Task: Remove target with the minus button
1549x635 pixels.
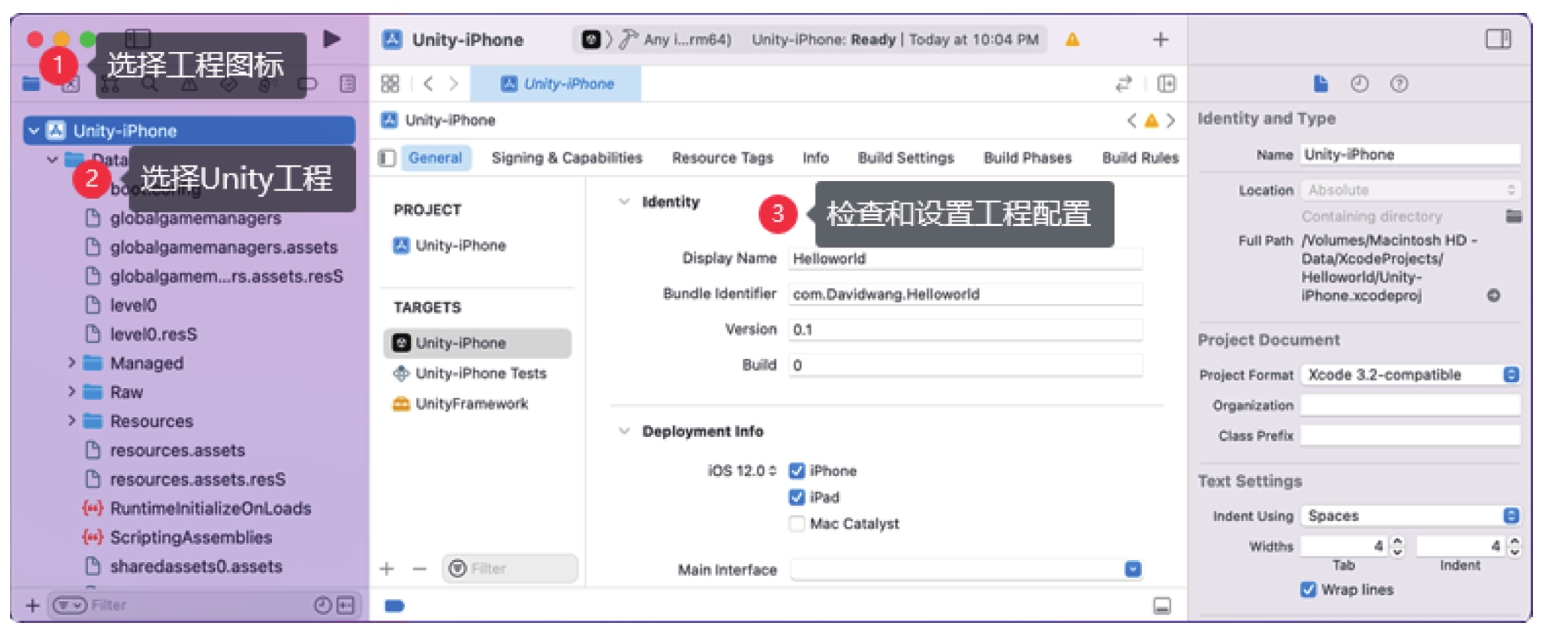Action: tap(419, 568)
